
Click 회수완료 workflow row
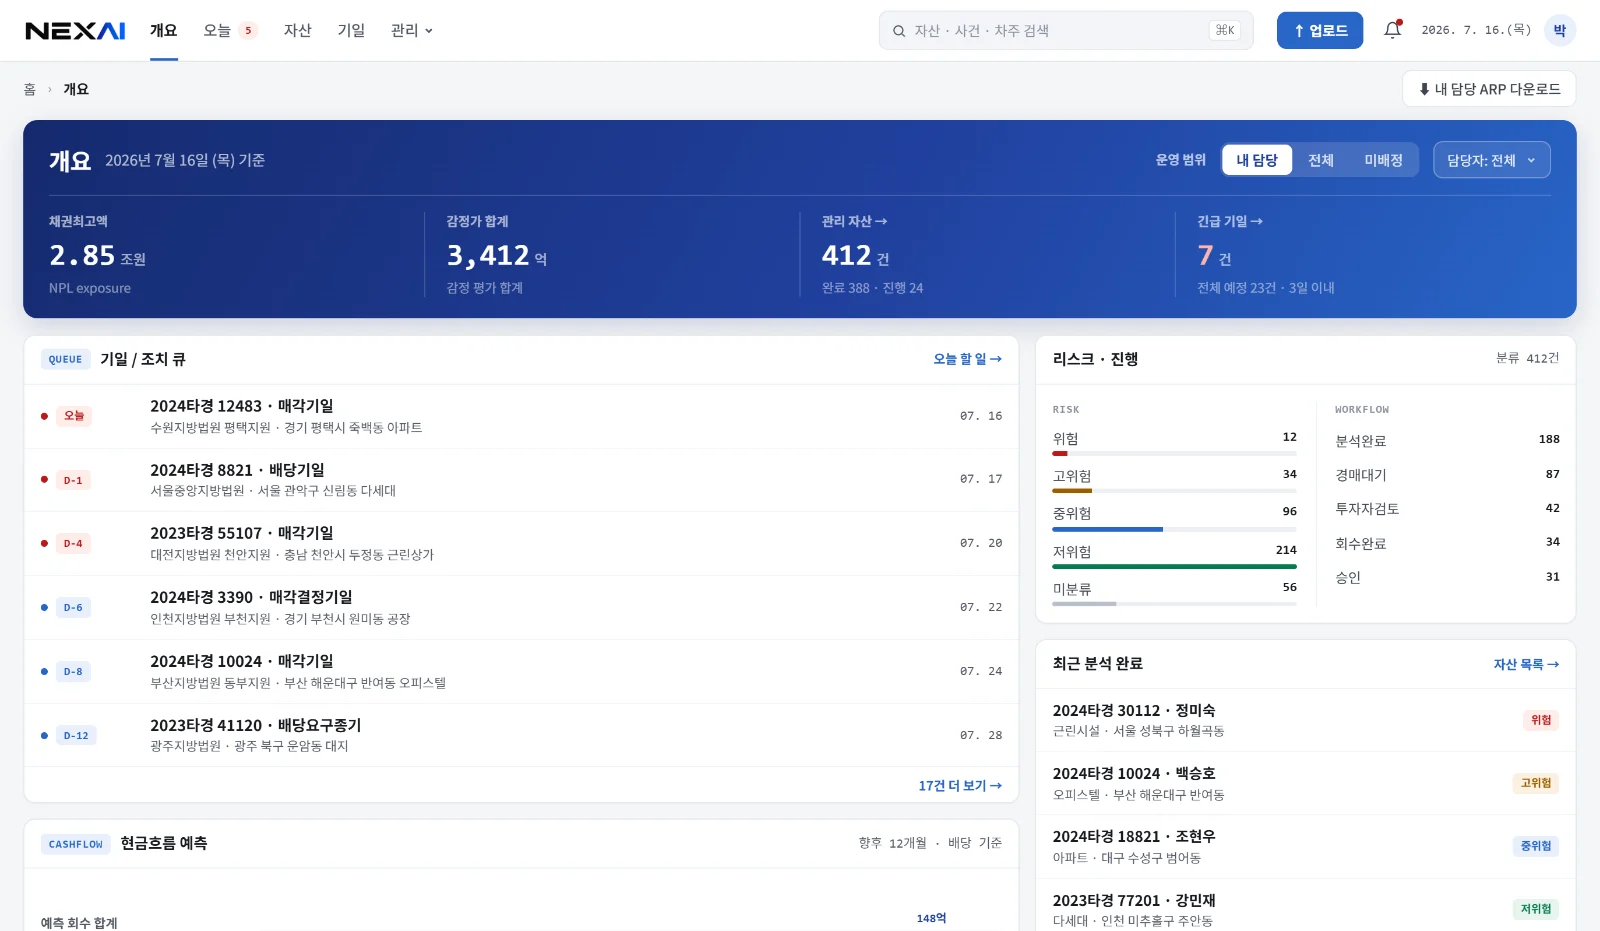pos(1447,543)
